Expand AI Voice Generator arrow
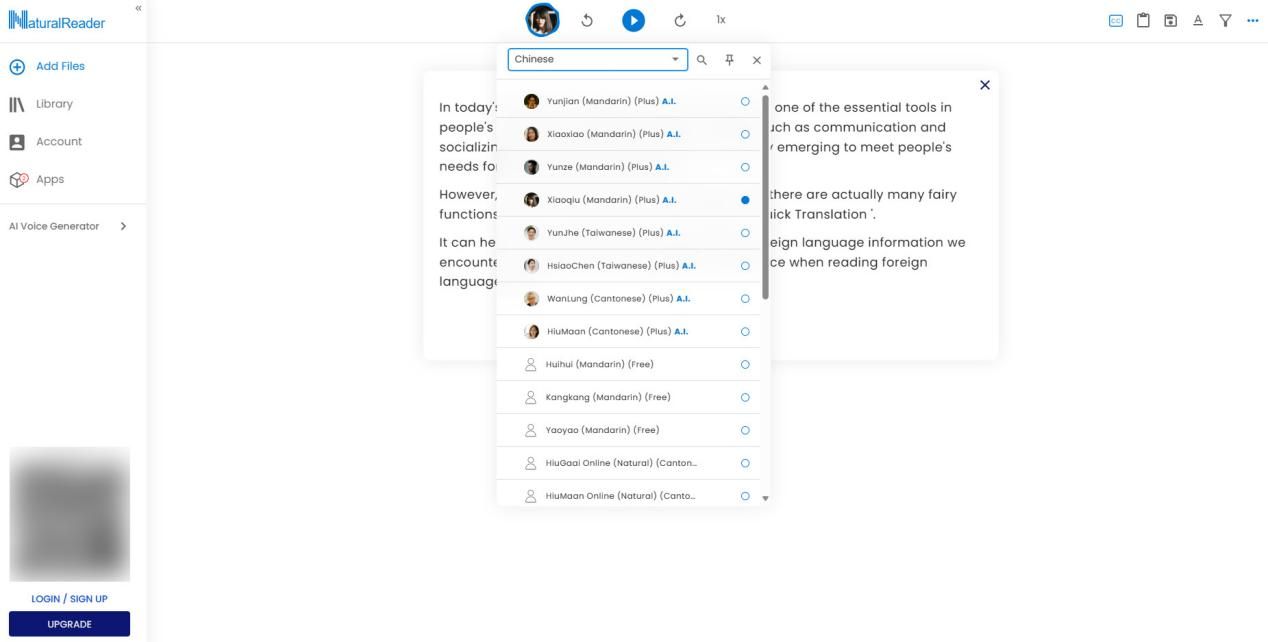 pos(123,226)
